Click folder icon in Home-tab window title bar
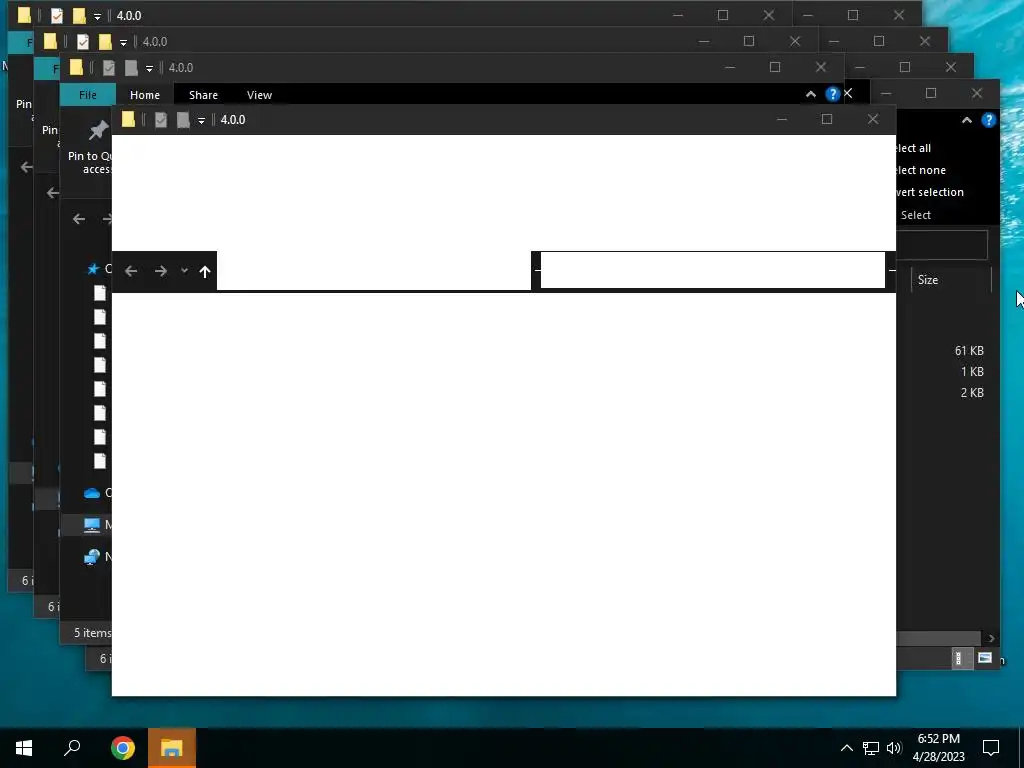1024x768 pixels. [76, 67]
